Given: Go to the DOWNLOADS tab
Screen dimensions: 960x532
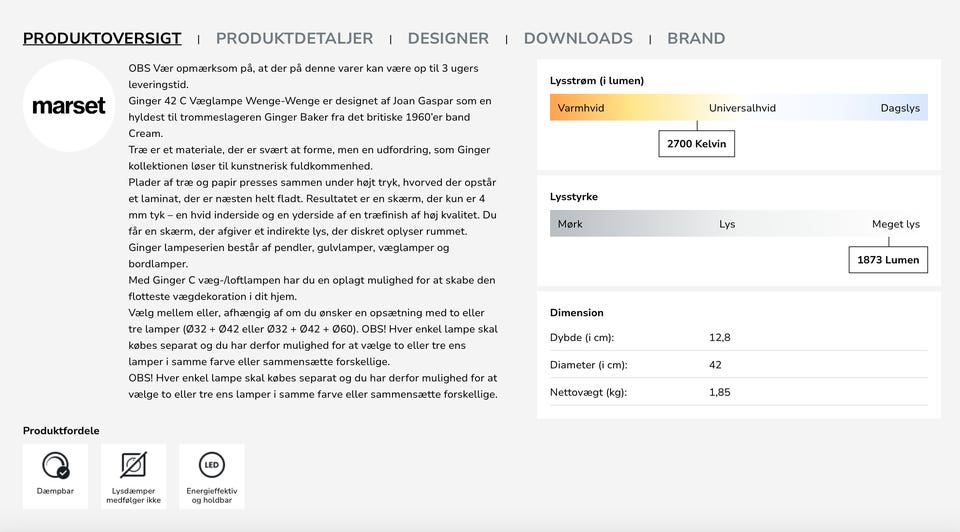Looking at the screenshot, I should tap(578, 39).
